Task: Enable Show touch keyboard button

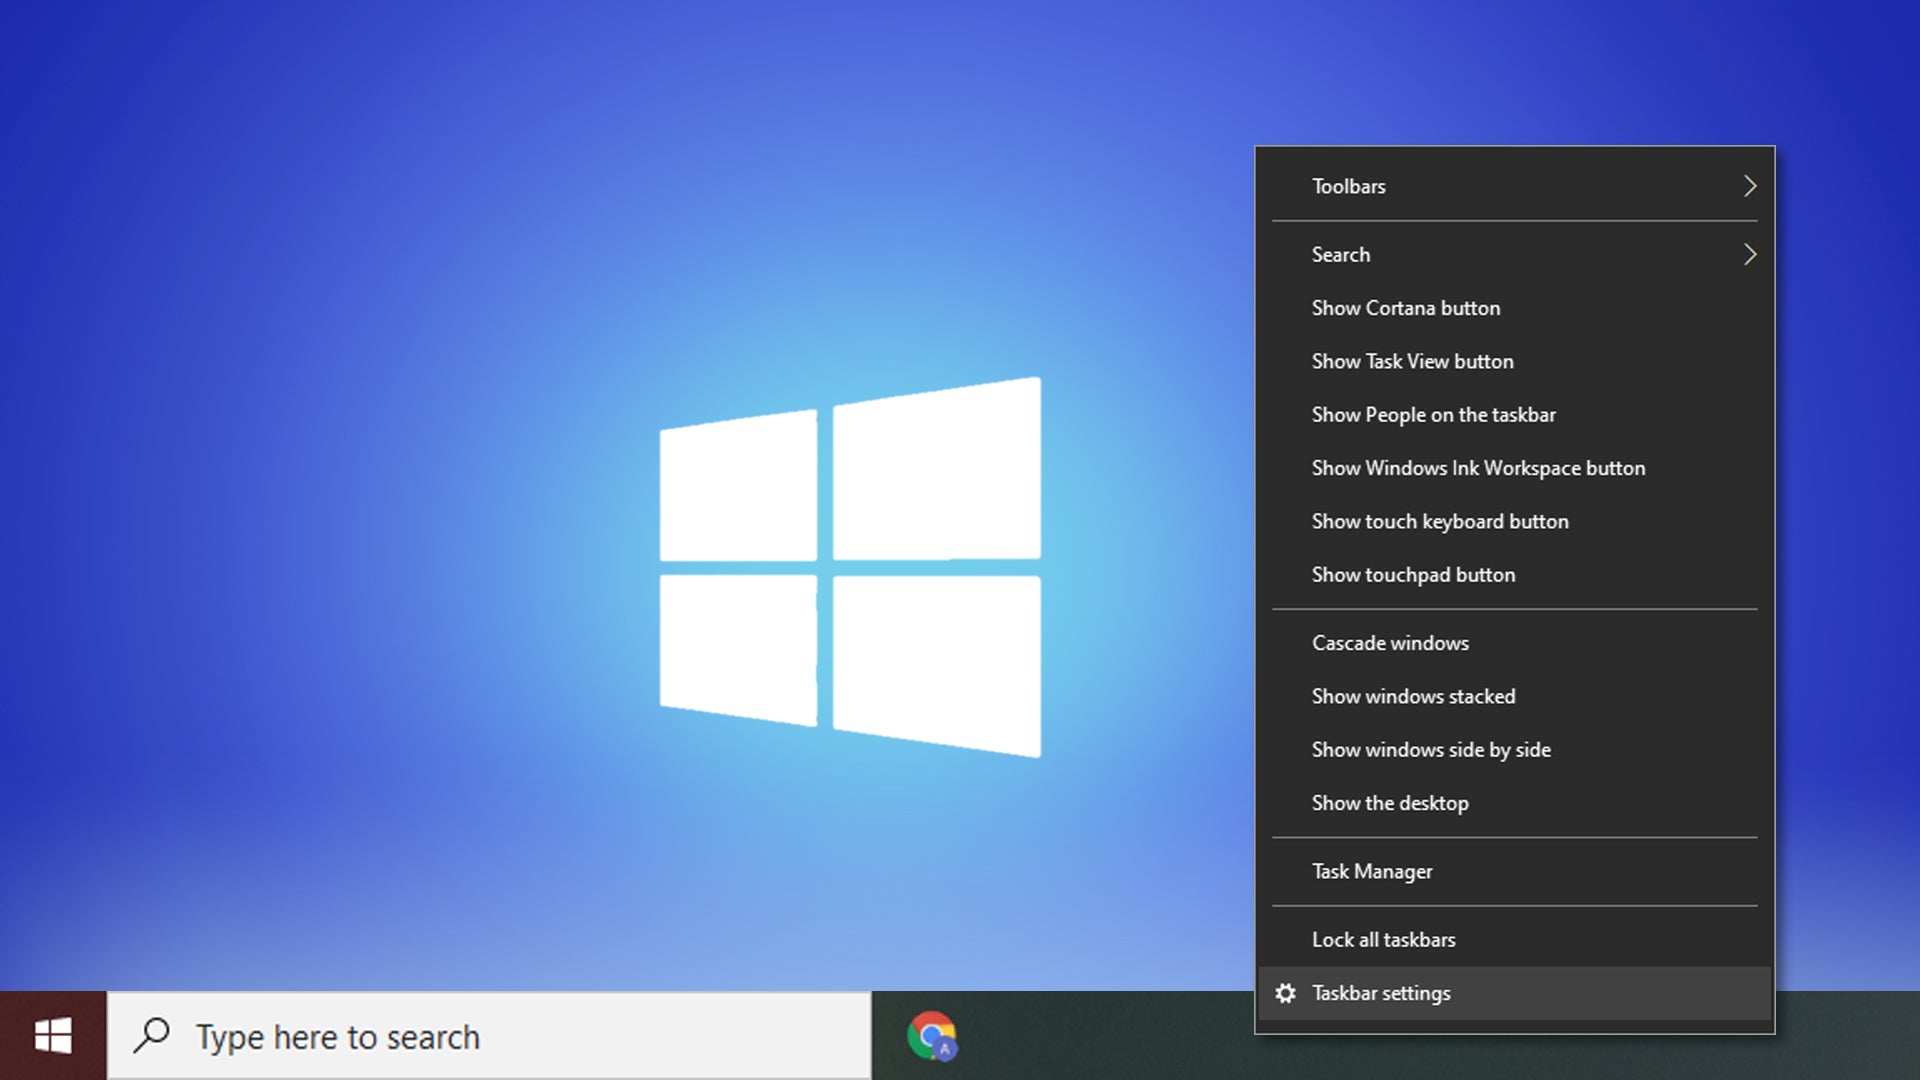Action: (x=1440, y=520)
